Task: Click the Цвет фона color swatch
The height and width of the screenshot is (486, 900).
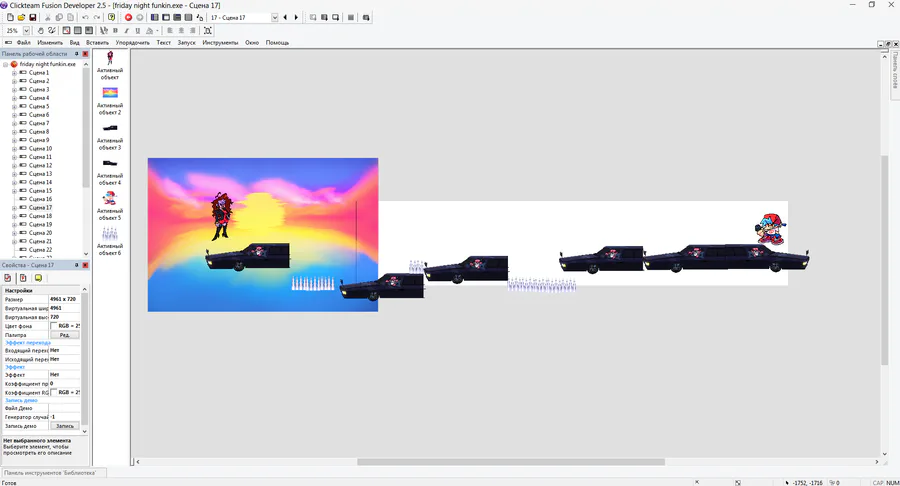Action: pos(54,326)
